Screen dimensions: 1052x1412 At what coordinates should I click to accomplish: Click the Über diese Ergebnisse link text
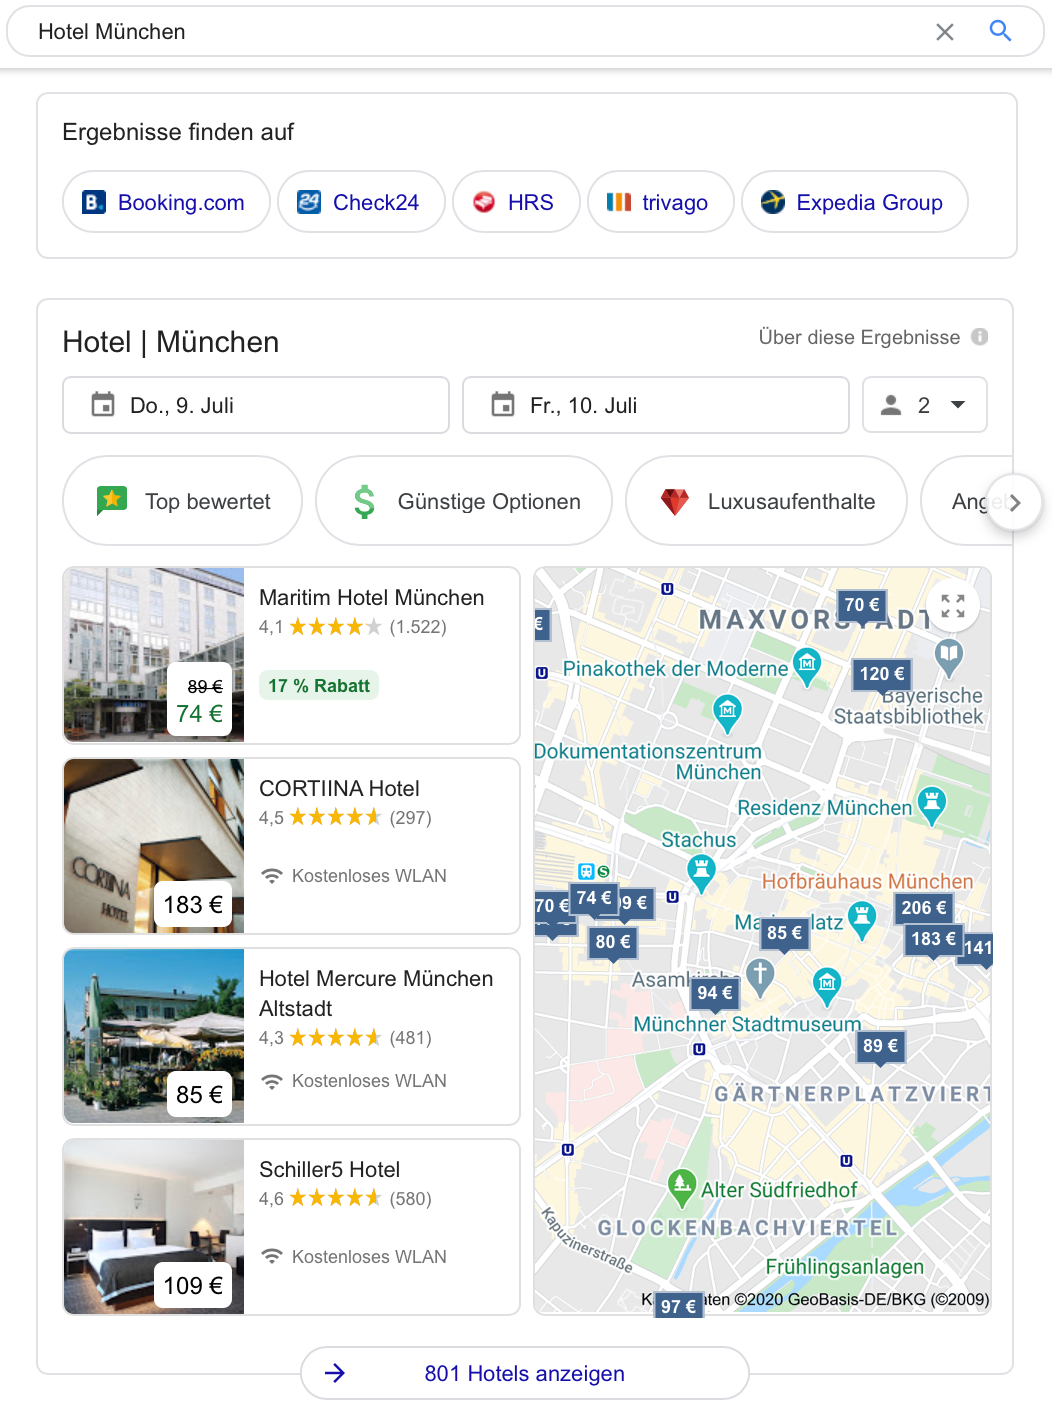point(859,337)
